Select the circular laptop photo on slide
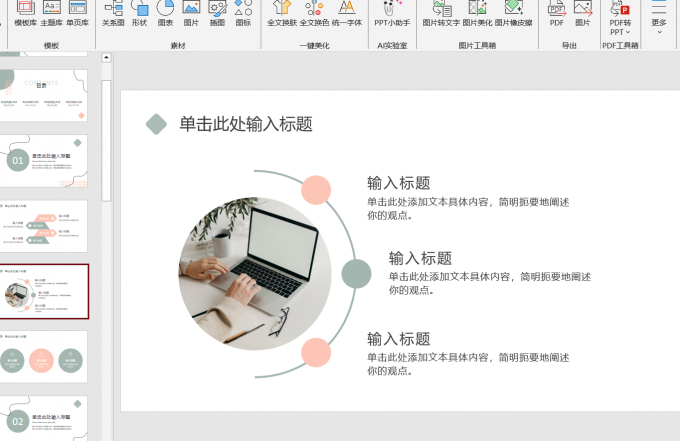Image resolution: width=680 pixels, height=441 pixels. tap(255, 274)
